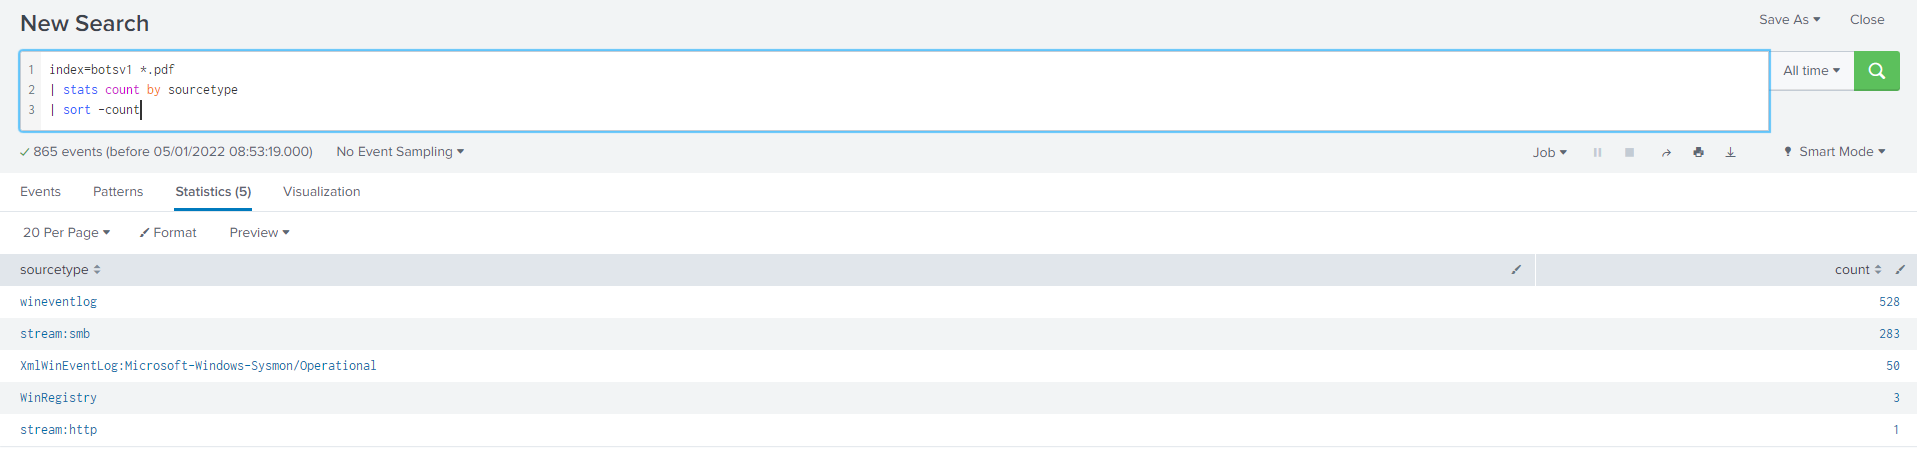1917x462 pixels.
Task: Click the sourcetype column format pencil
Action: click(1516, 270)
